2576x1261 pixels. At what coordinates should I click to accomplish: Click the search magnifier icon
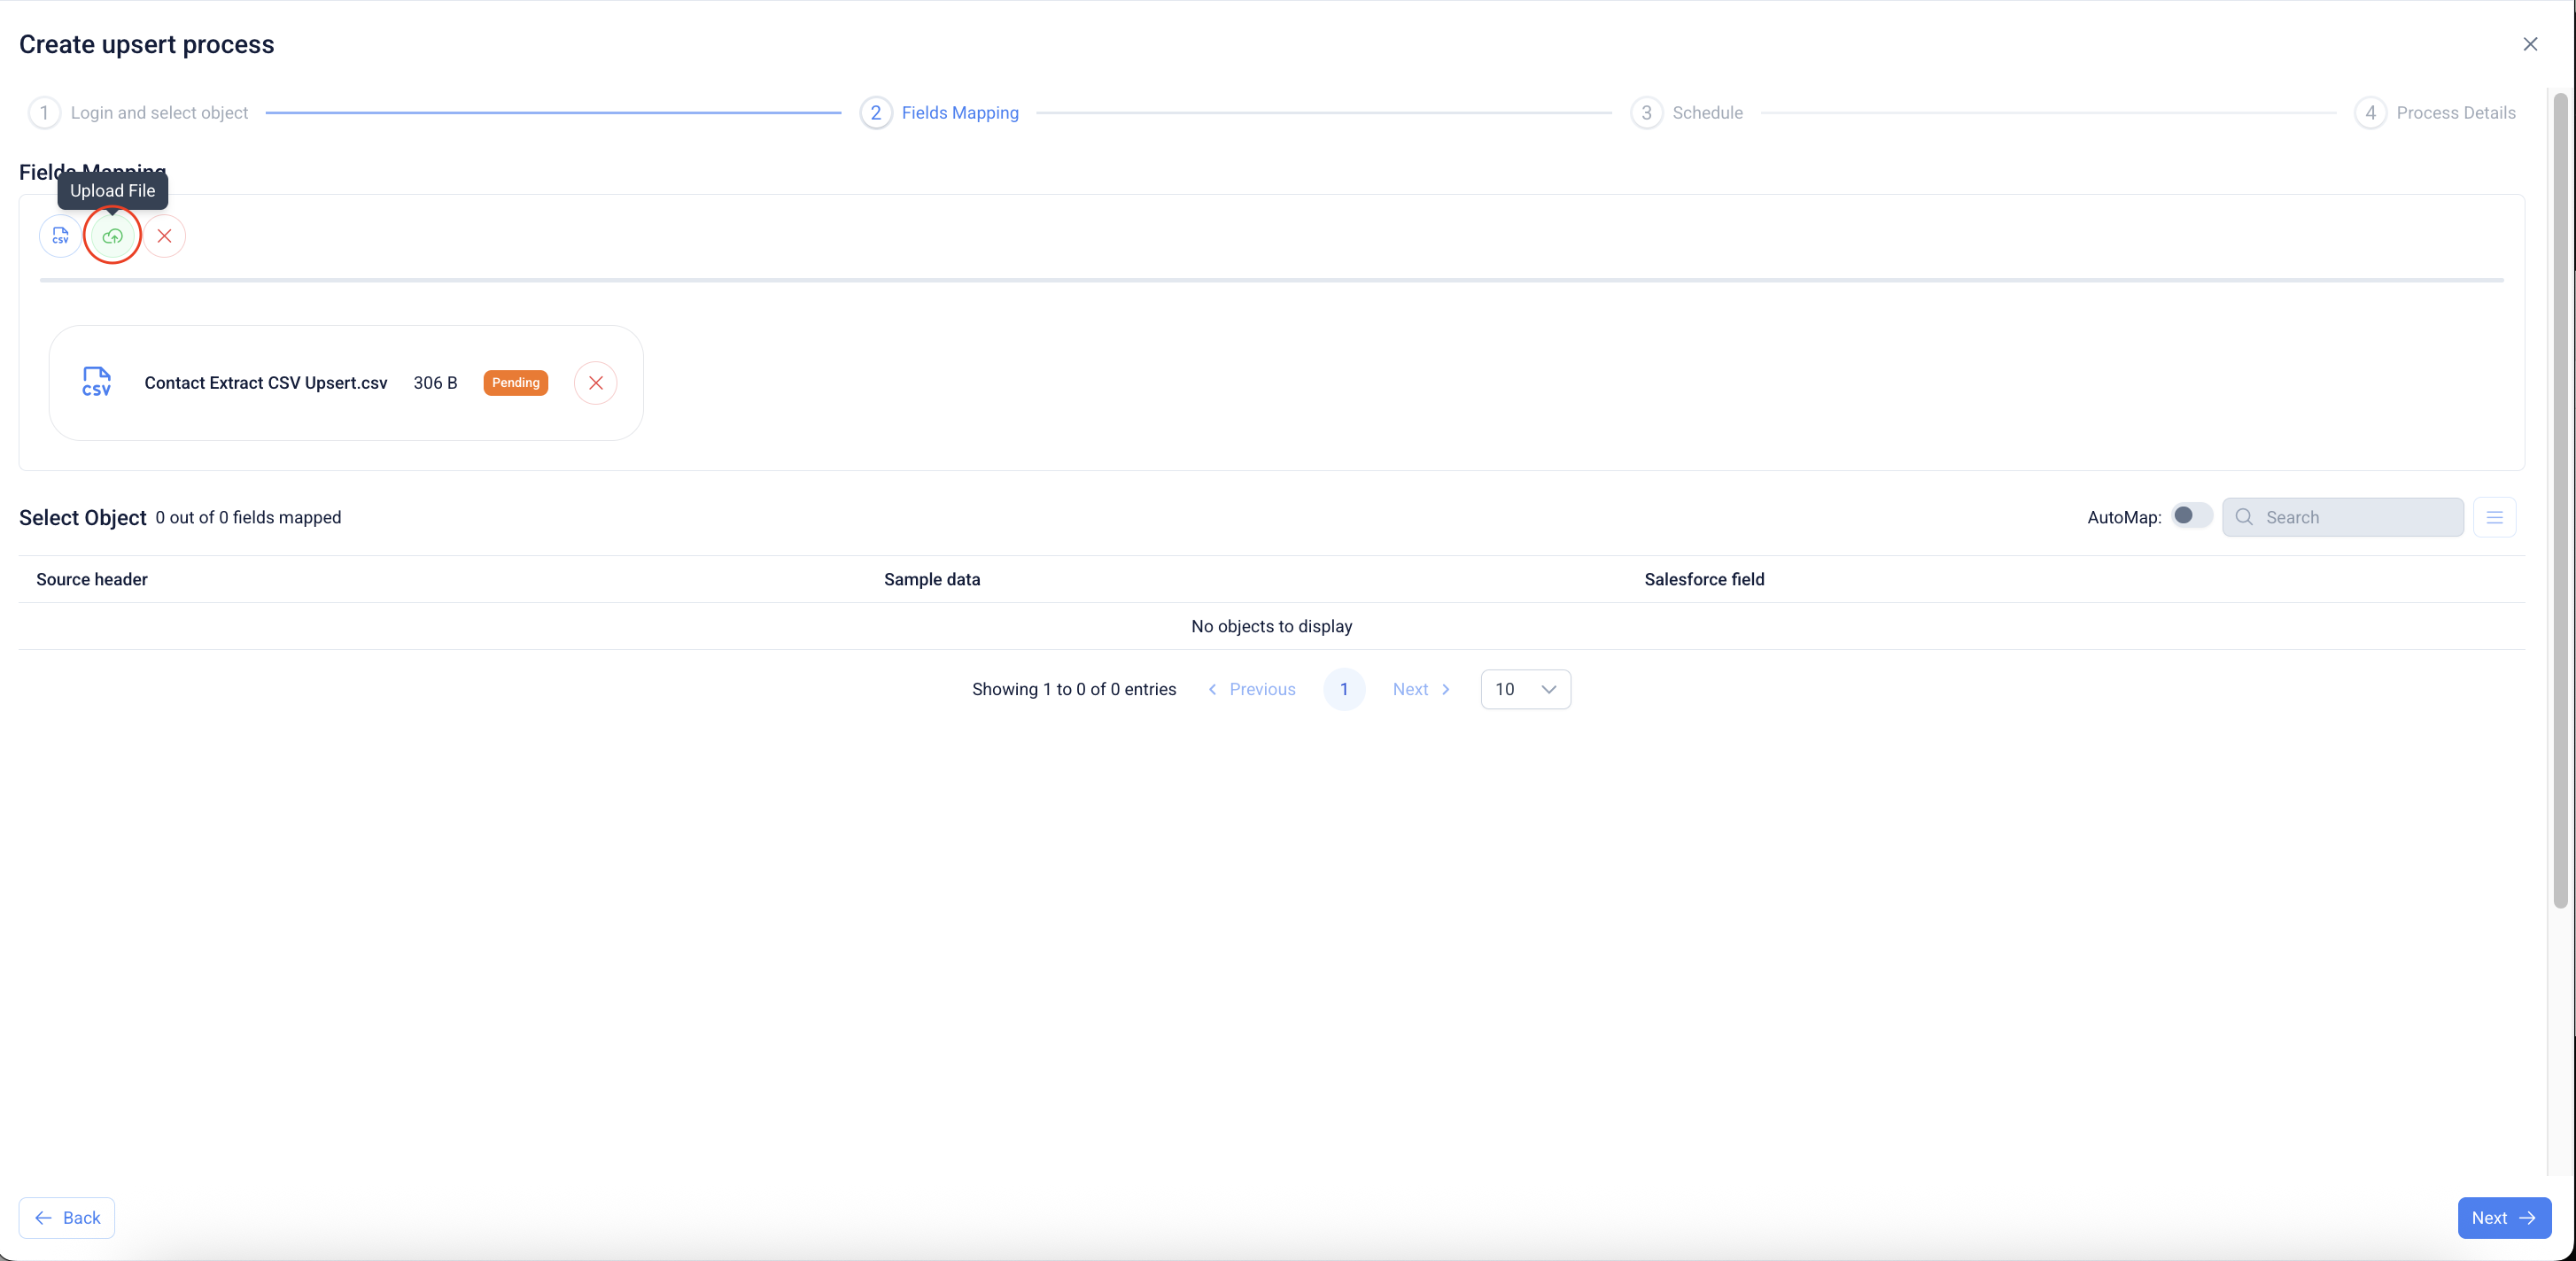(x=2244, y=517)
